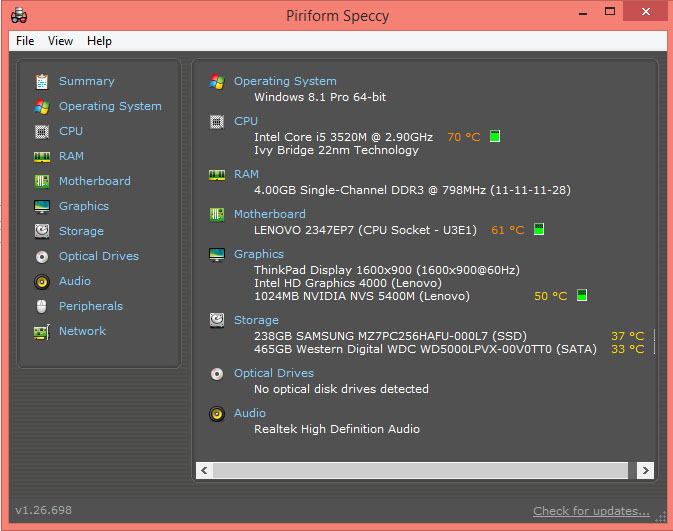Image resolution: width=673 pixels, height=531 pixels.
Task: Click the Audio speaker icon in sidebar
Action: (x=42, y=282)
